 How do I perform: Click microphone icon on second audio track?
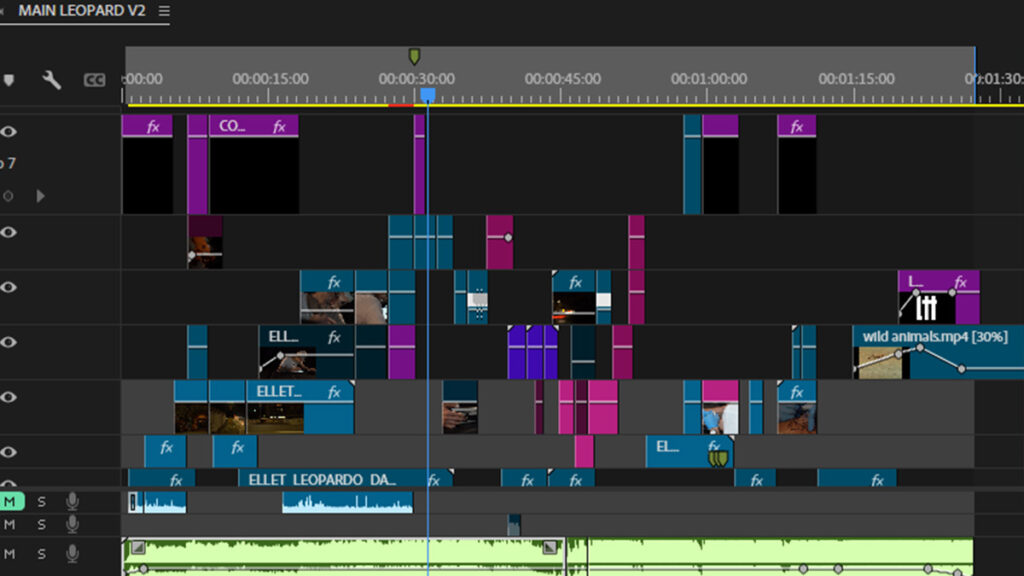point(72,524)
